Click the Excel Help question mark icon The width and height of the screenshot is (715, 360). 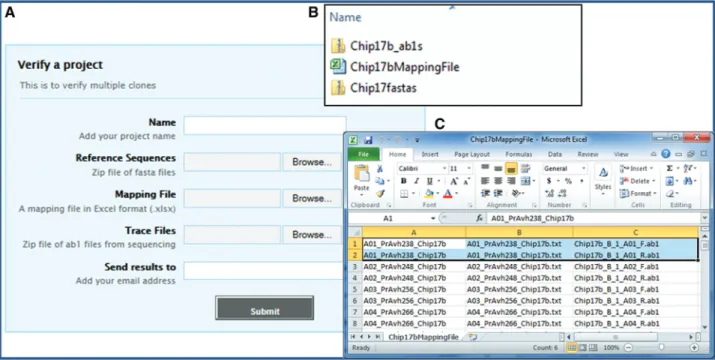coord(666,154)
